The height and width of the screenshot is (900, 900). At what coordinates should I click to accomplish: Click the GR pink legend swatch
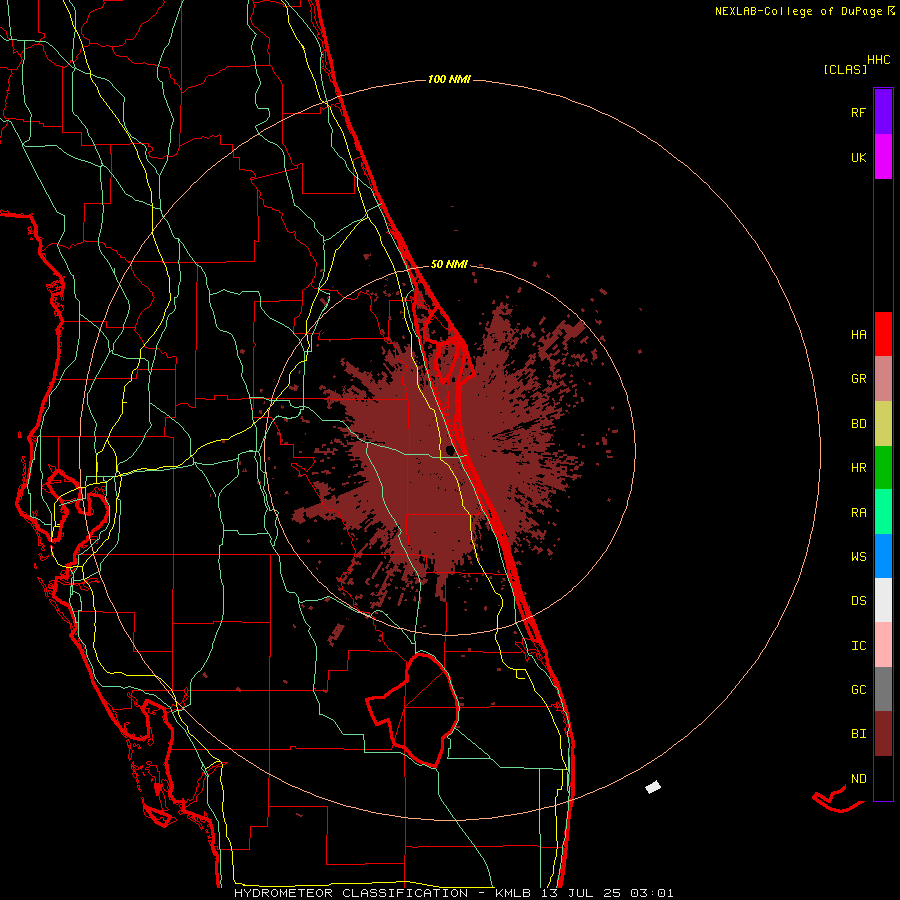pyautogui.click(x=883, y=379)
